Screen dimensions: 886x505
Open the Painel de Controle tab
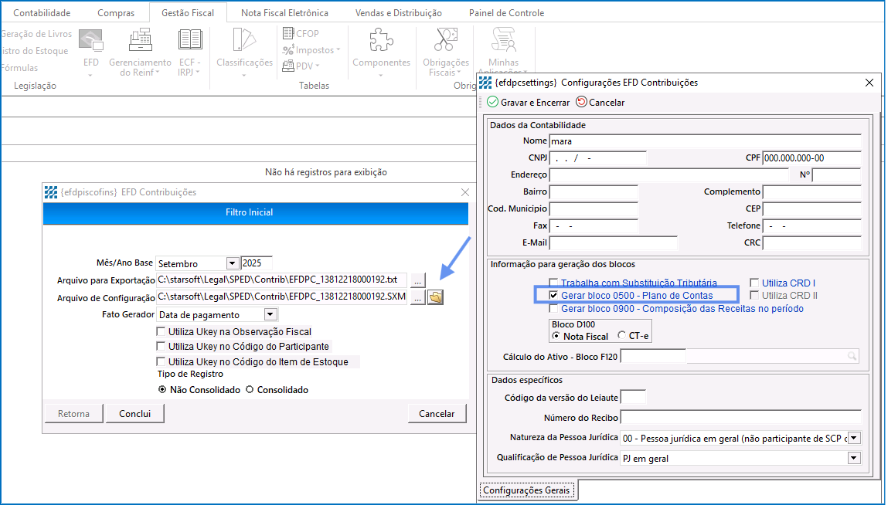506,13
